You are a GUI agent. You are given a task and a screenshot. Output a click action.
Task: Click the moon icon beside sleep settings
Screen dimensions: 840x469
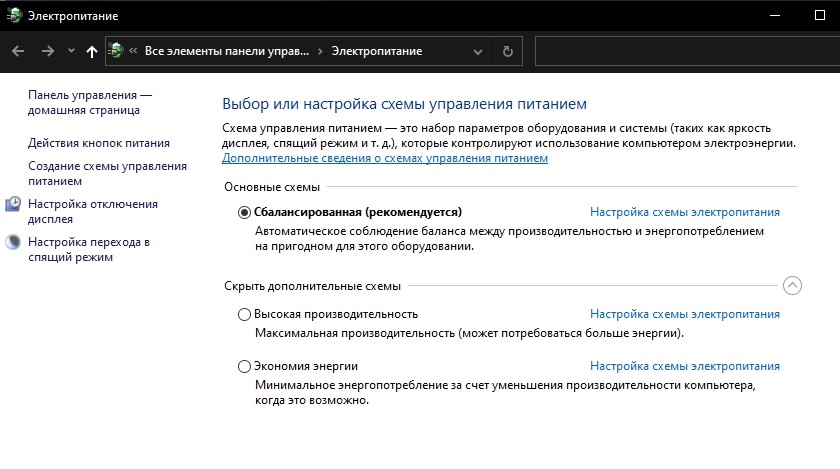pyautogui.click(x=13, y=242)
